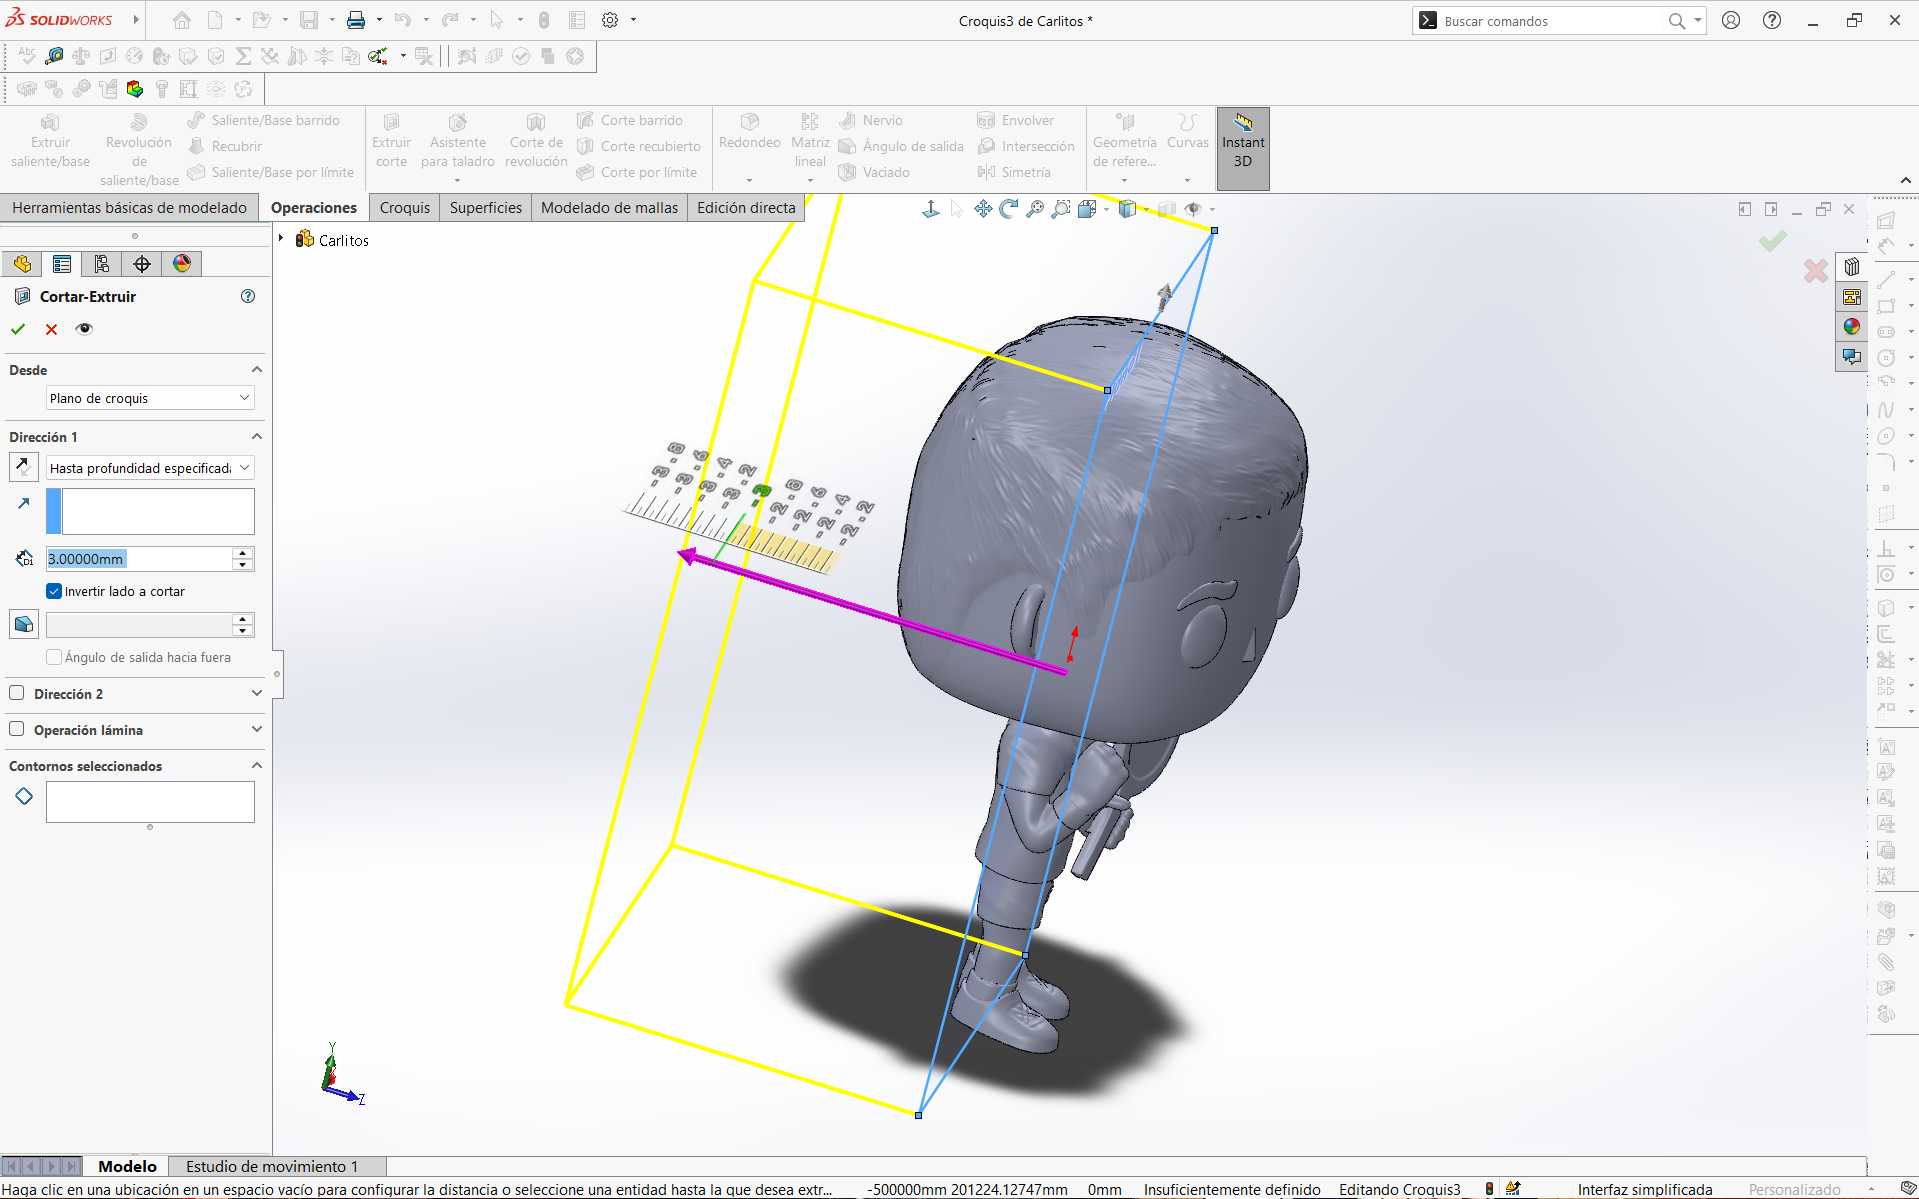Viewport: 1919px width, 1199px height.
Task: Click the Simetría button
Action: (1015, 172)
